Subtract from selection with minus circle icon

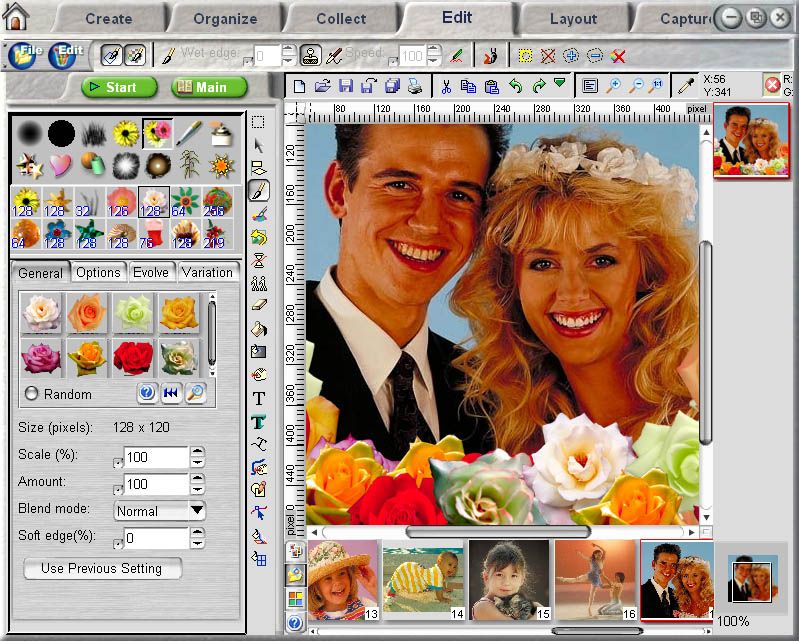[x=595, y=56]
